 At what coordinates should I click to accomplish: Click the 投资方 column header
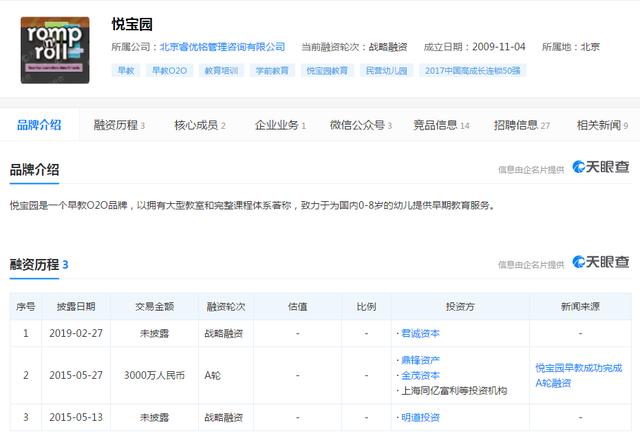click(x=460, y=307)
